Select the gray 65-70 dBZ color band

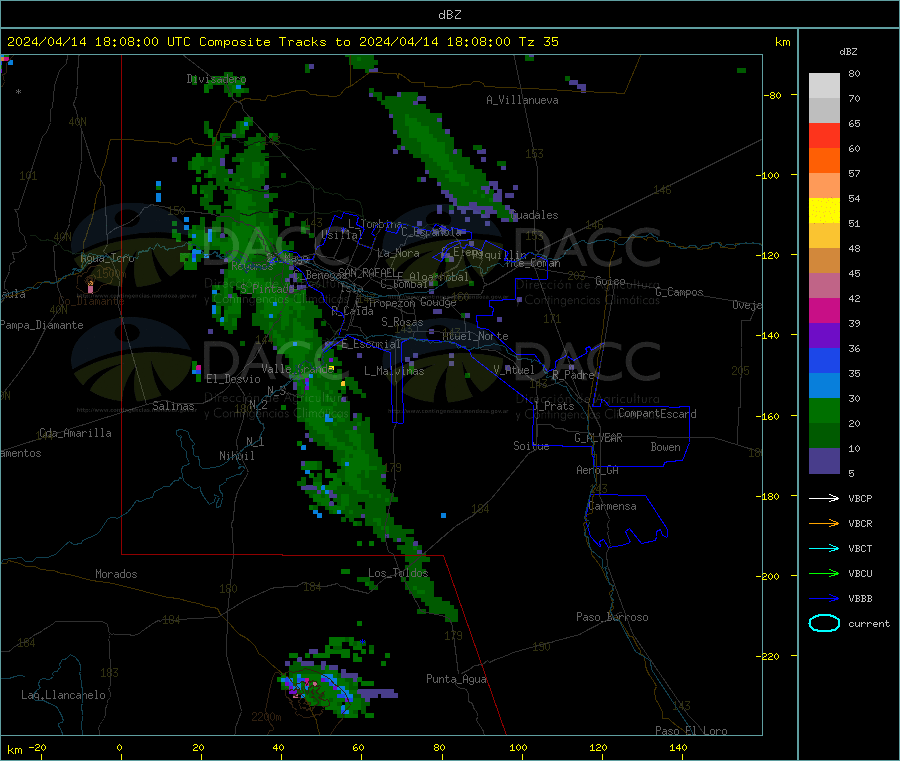[824, 111]
